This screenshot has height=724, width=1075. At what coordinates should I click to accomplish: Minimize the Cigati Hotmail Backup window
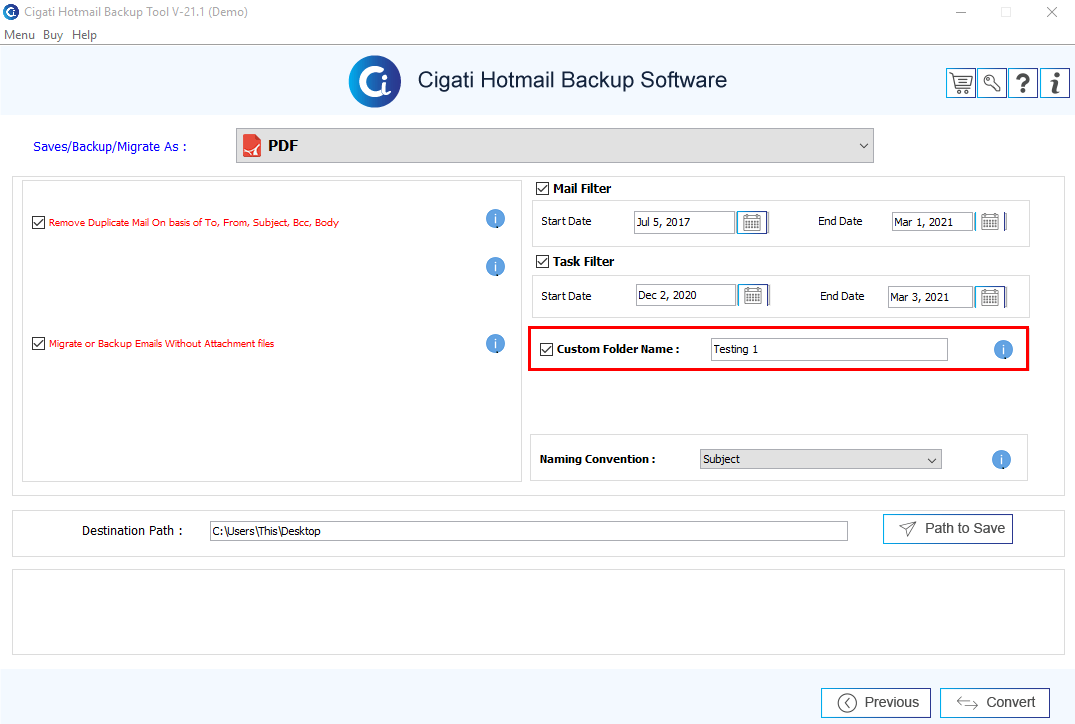click(x=961, y=12)
